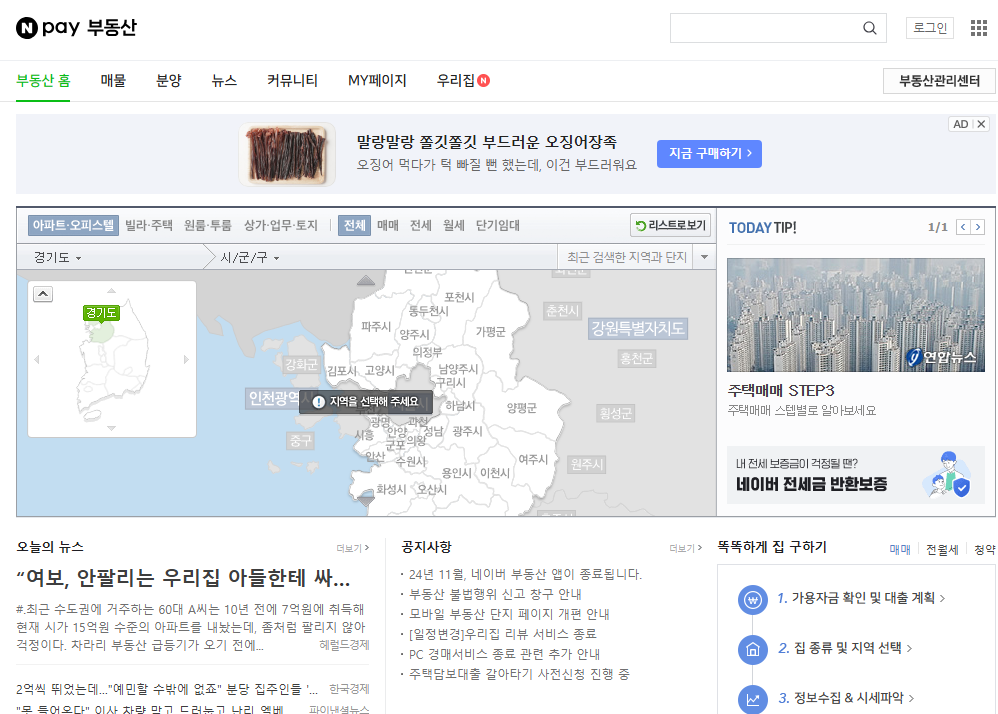
Task: Open the TODAY TIP apartment thumbnail
Action: click(855, 315)
